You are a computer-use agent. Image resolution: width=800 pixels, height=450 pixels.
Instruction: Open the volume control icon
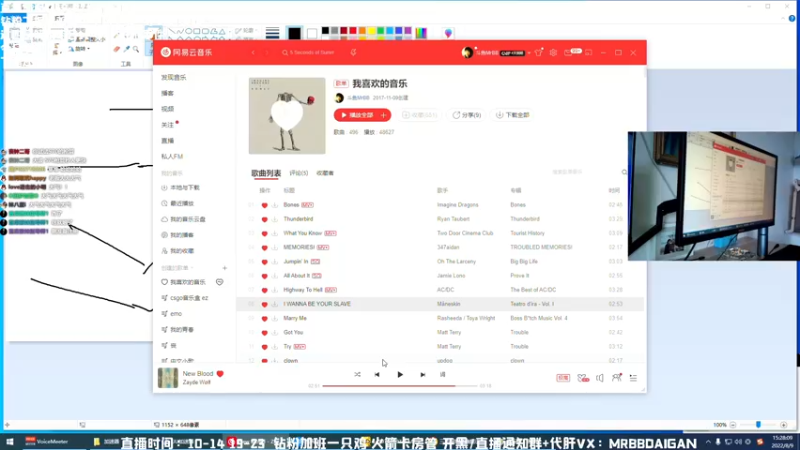point(599,378)
